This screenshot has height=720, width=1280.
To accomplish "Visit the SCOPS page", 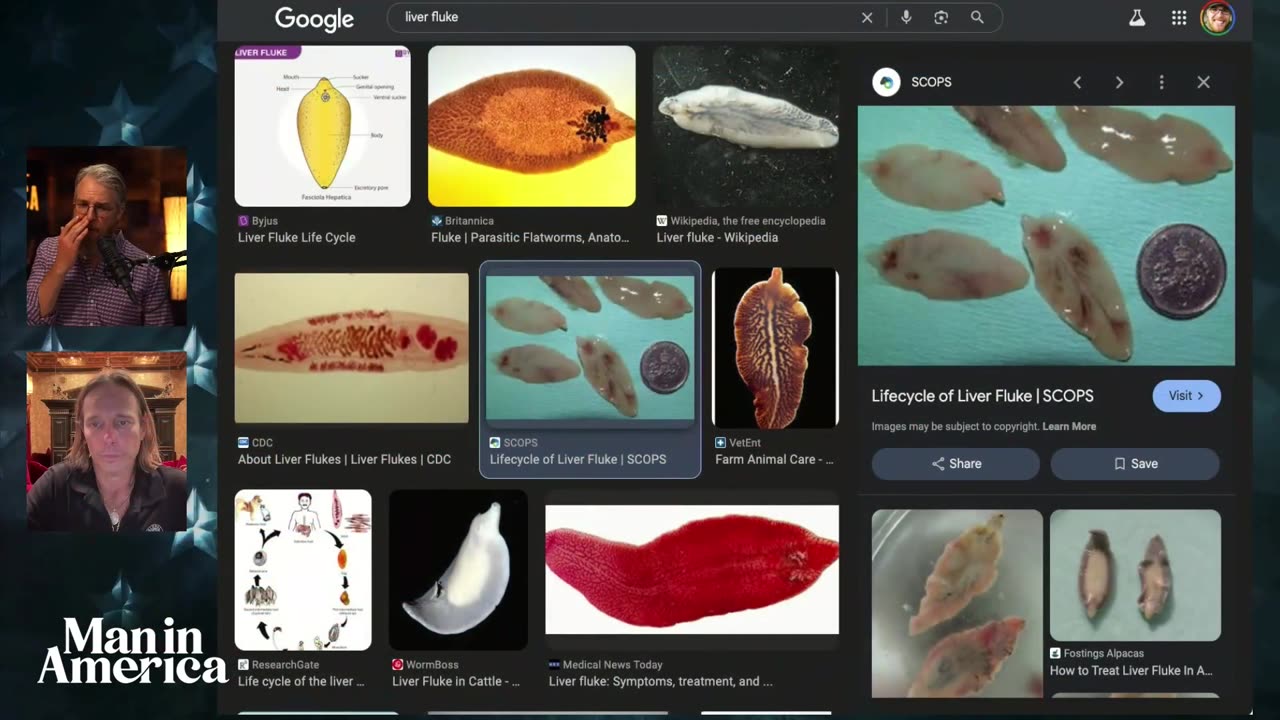I will [x=1186, y=395].
